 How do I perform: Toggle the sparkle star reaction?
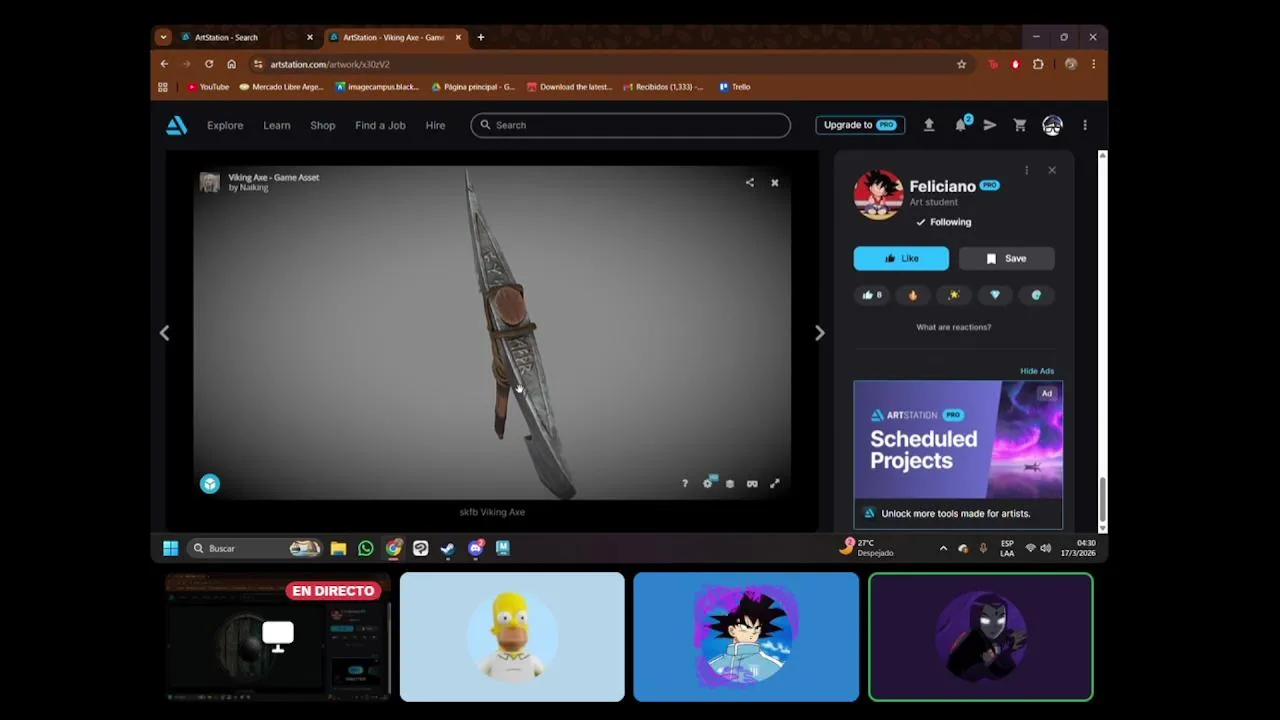click(x=954, y=295)
